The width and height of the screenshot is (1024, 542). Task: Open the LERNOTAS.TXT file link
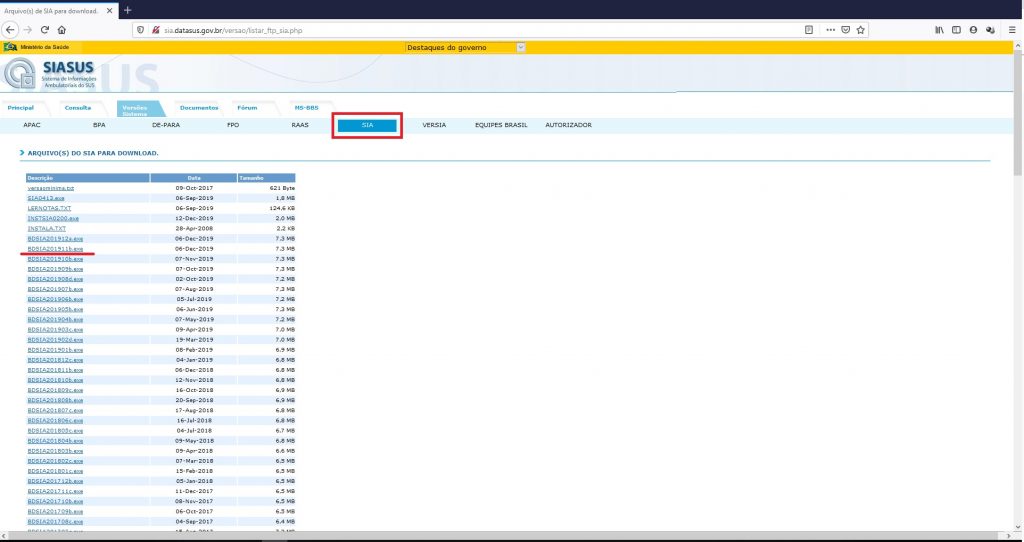(x=50, y=208)
